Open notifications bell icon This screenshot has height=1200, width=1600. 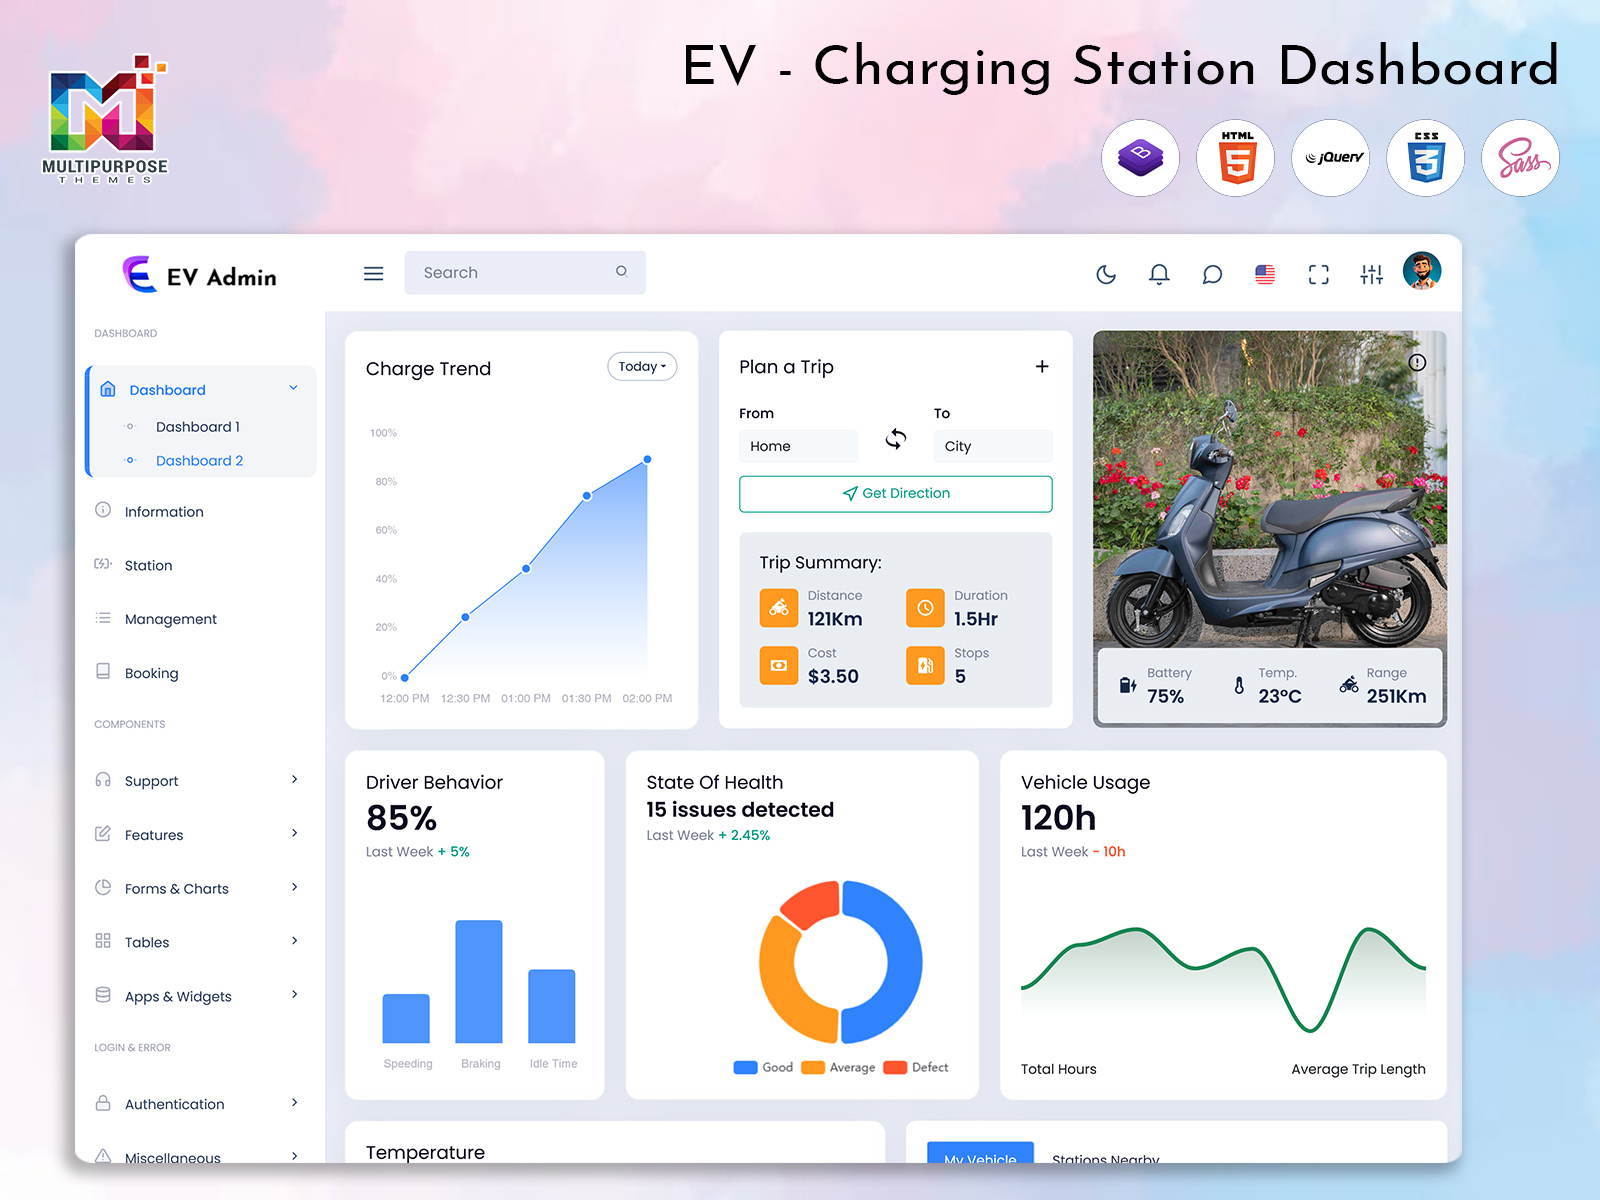(1159, 274)
